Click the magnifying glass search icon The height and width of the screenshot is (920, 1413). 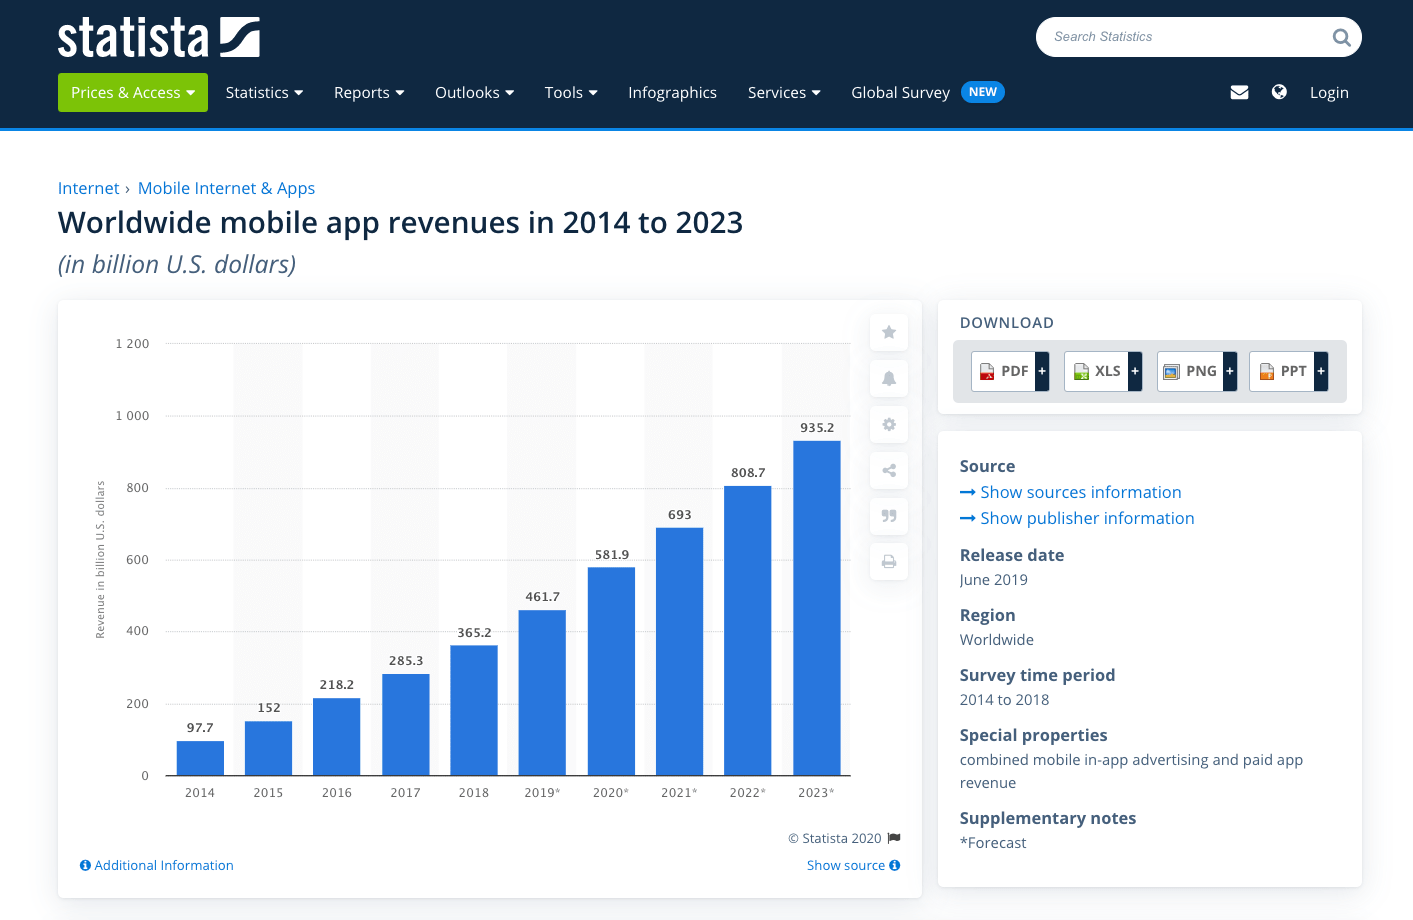tap(1341, 38)
